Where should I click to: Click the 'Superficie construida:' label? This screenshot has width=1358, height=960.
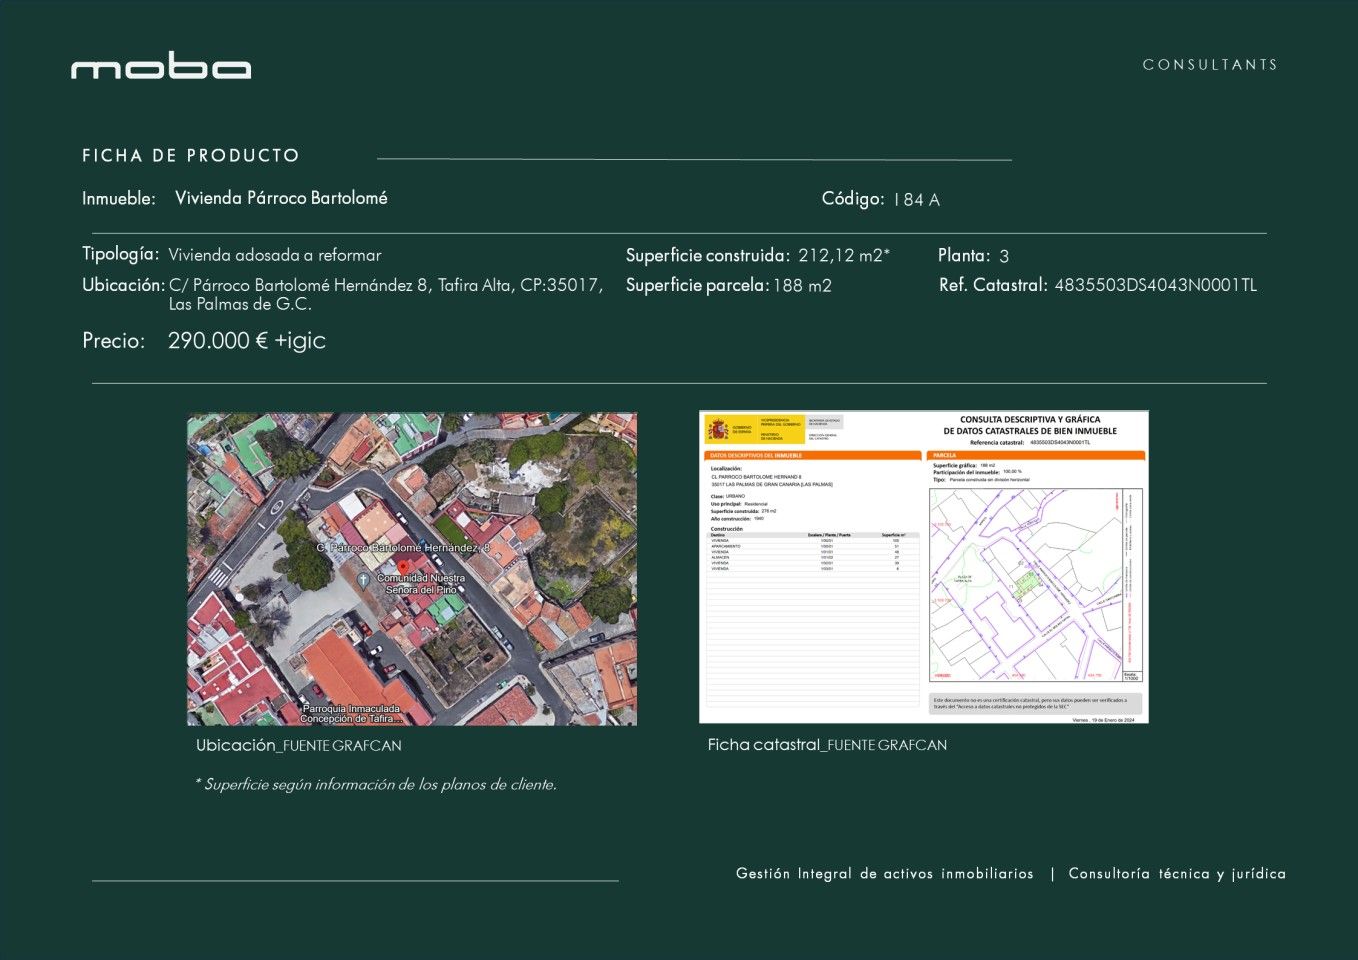point(708,256)
